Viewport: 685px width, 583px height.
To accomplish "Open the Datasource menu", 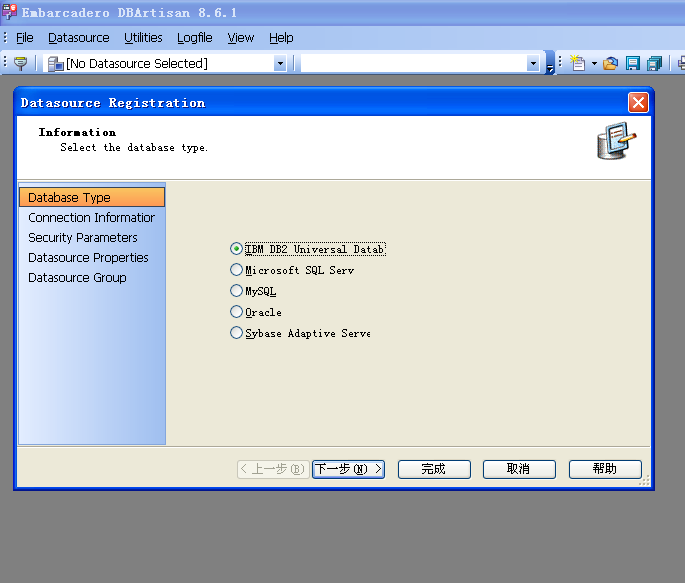I will [79, 38].
